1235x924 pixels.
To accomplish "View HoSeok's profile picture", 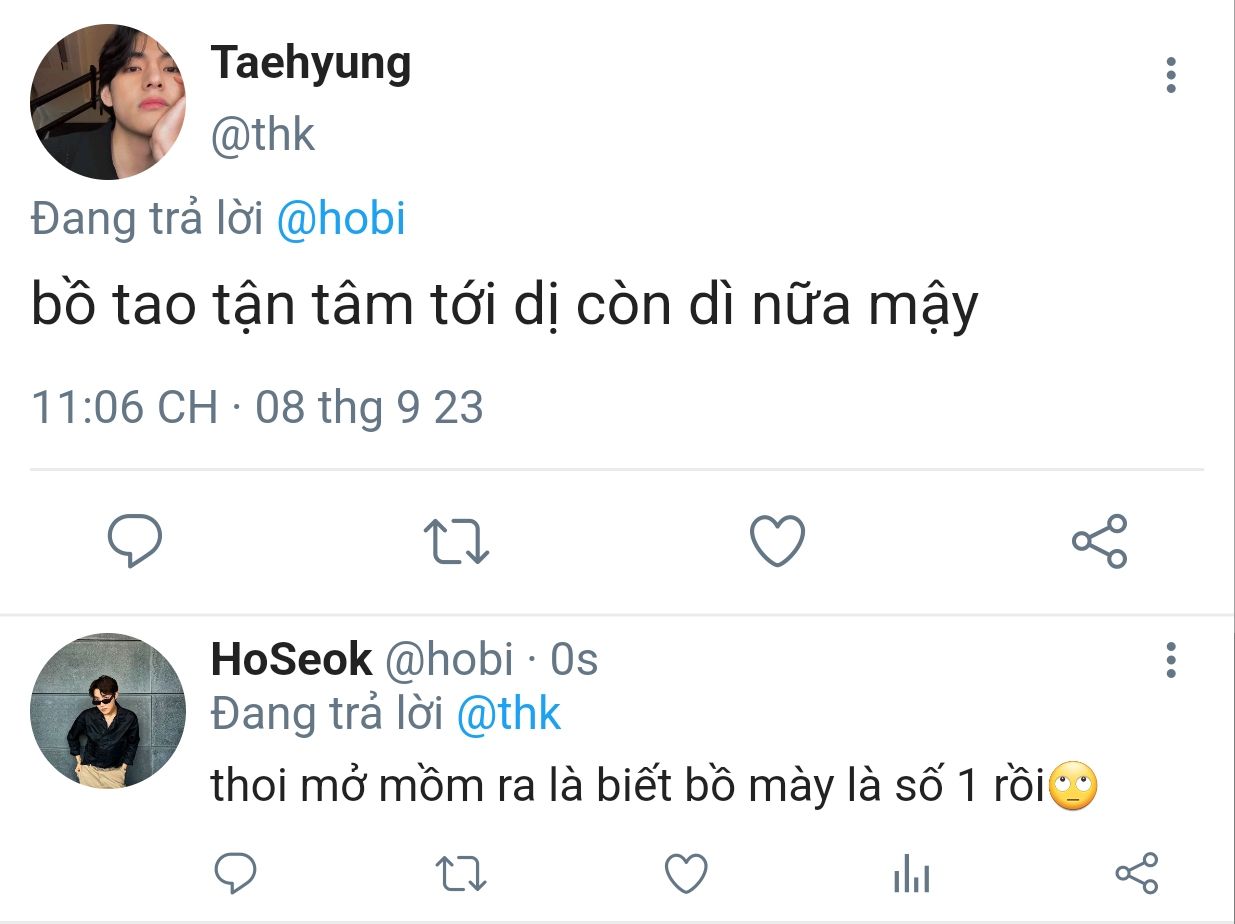I will 108,710.
